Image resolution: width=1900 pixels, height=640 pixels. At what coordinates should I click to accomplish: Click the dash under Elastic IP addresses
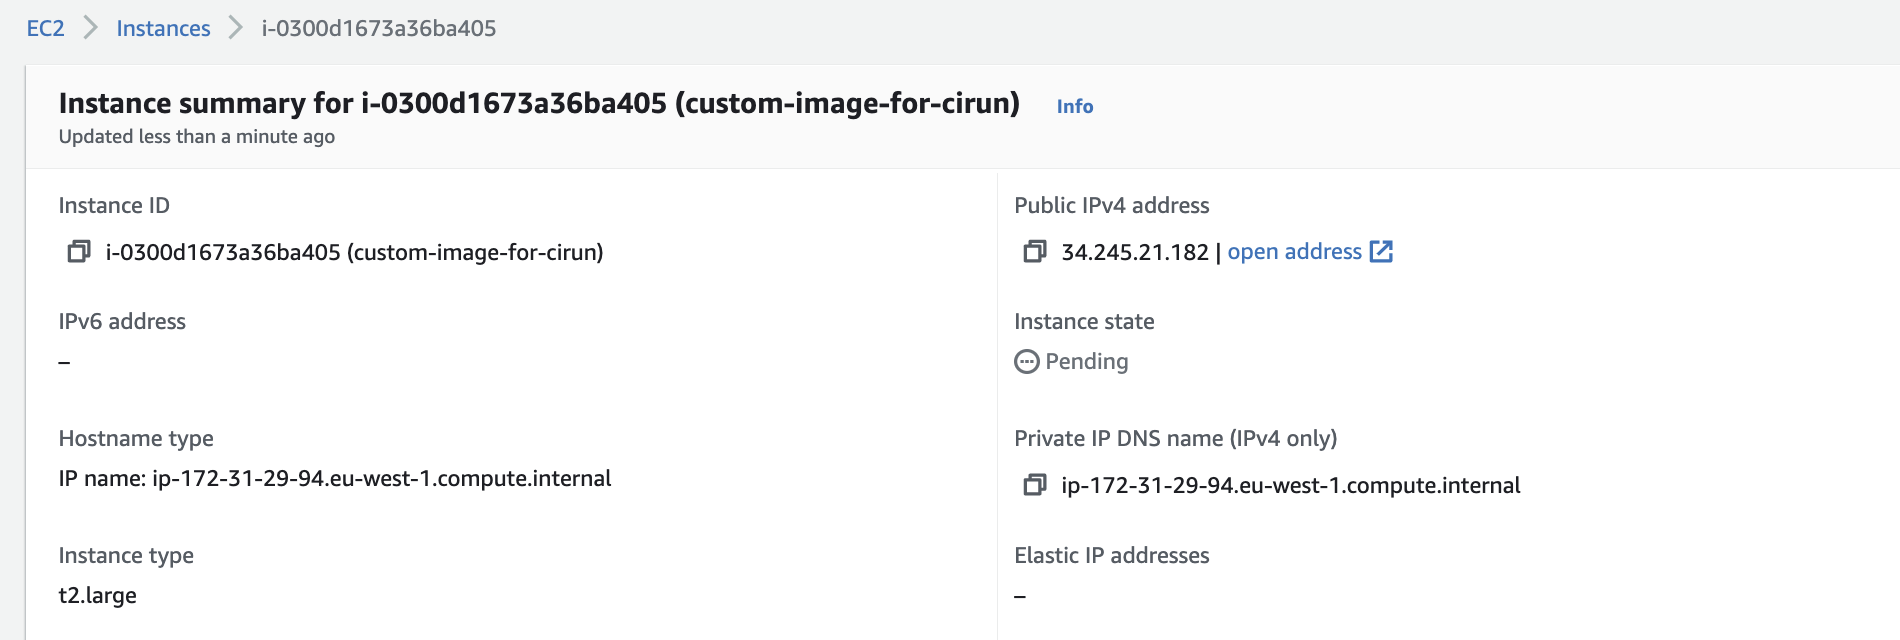click(1019, 595)
